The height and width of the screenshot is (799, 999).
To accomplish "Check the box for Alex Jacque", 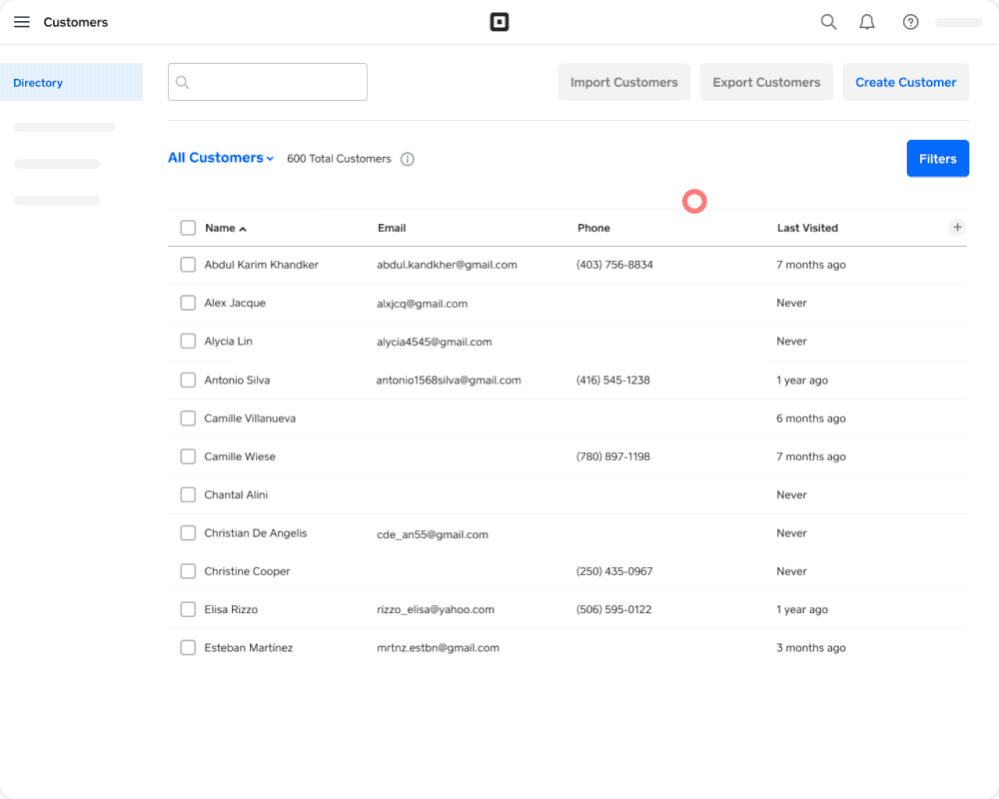I will pyautogui.click(x=188, y=303).
